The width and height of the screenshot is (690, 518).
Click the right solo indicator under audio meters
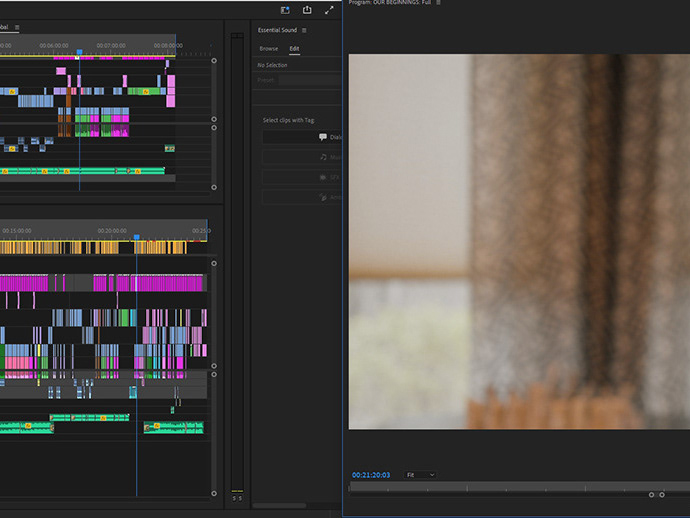tap(240, 498)
